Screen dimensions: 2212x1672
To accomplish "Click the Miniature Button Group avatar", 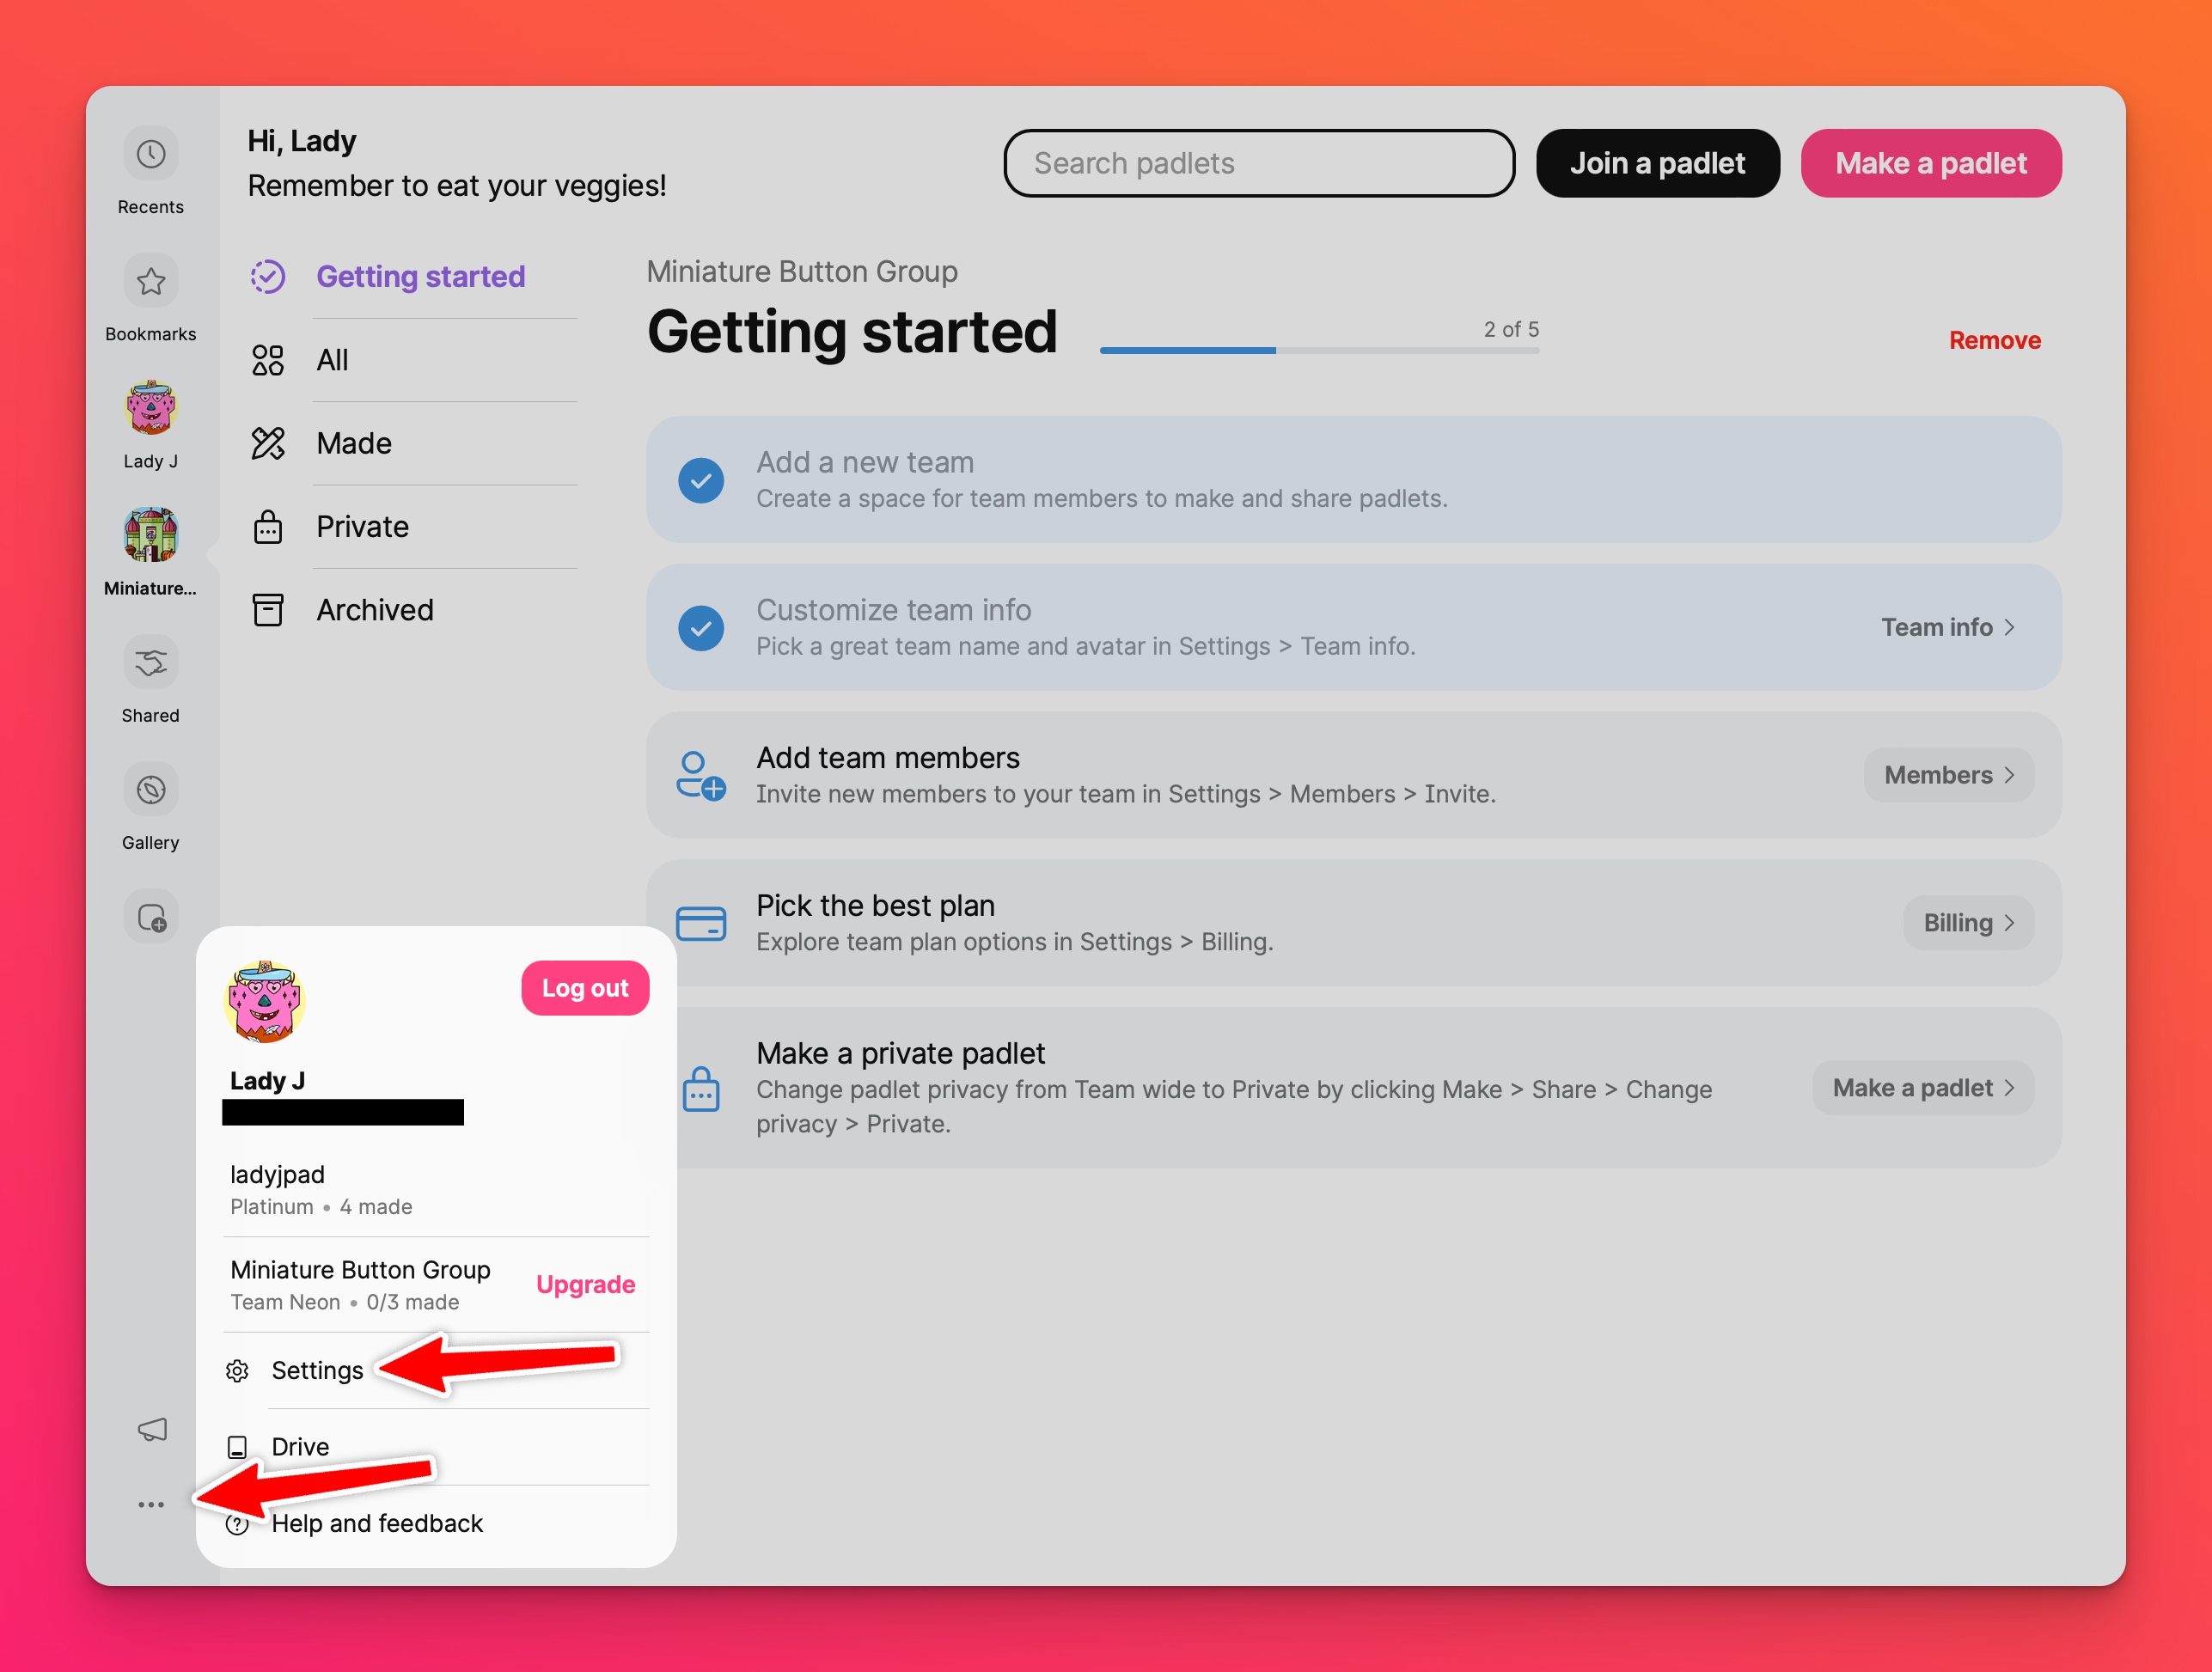I will (x=150, y=535).
